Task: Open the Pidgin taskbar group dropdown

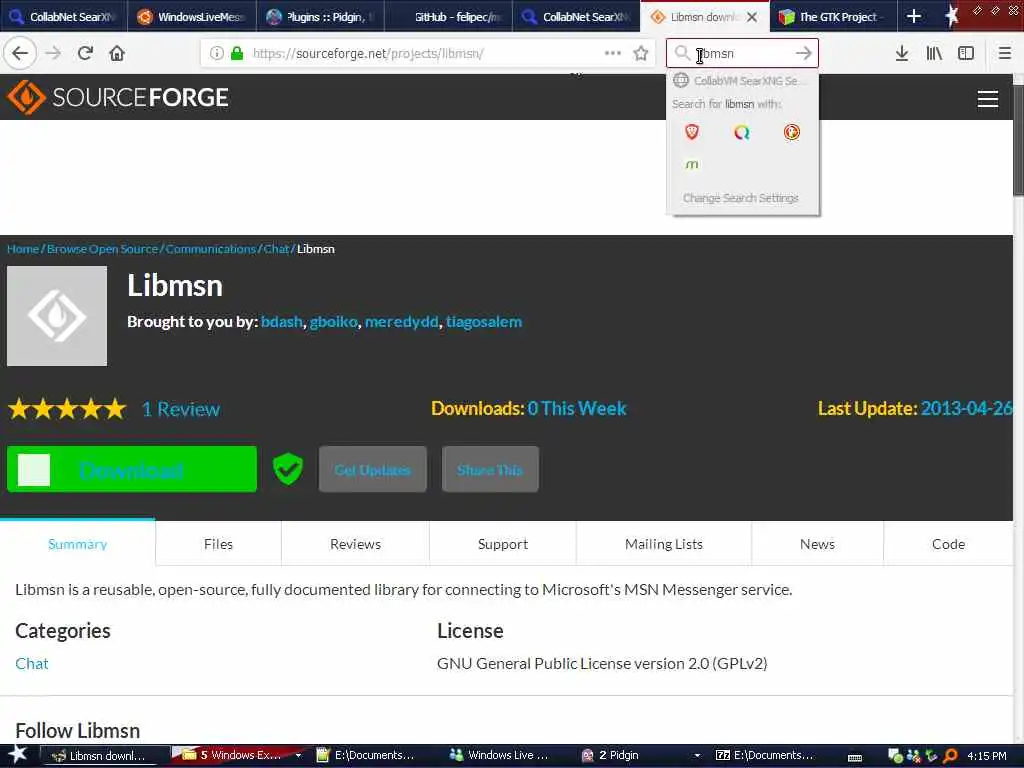Action: [x=697, y=756]
